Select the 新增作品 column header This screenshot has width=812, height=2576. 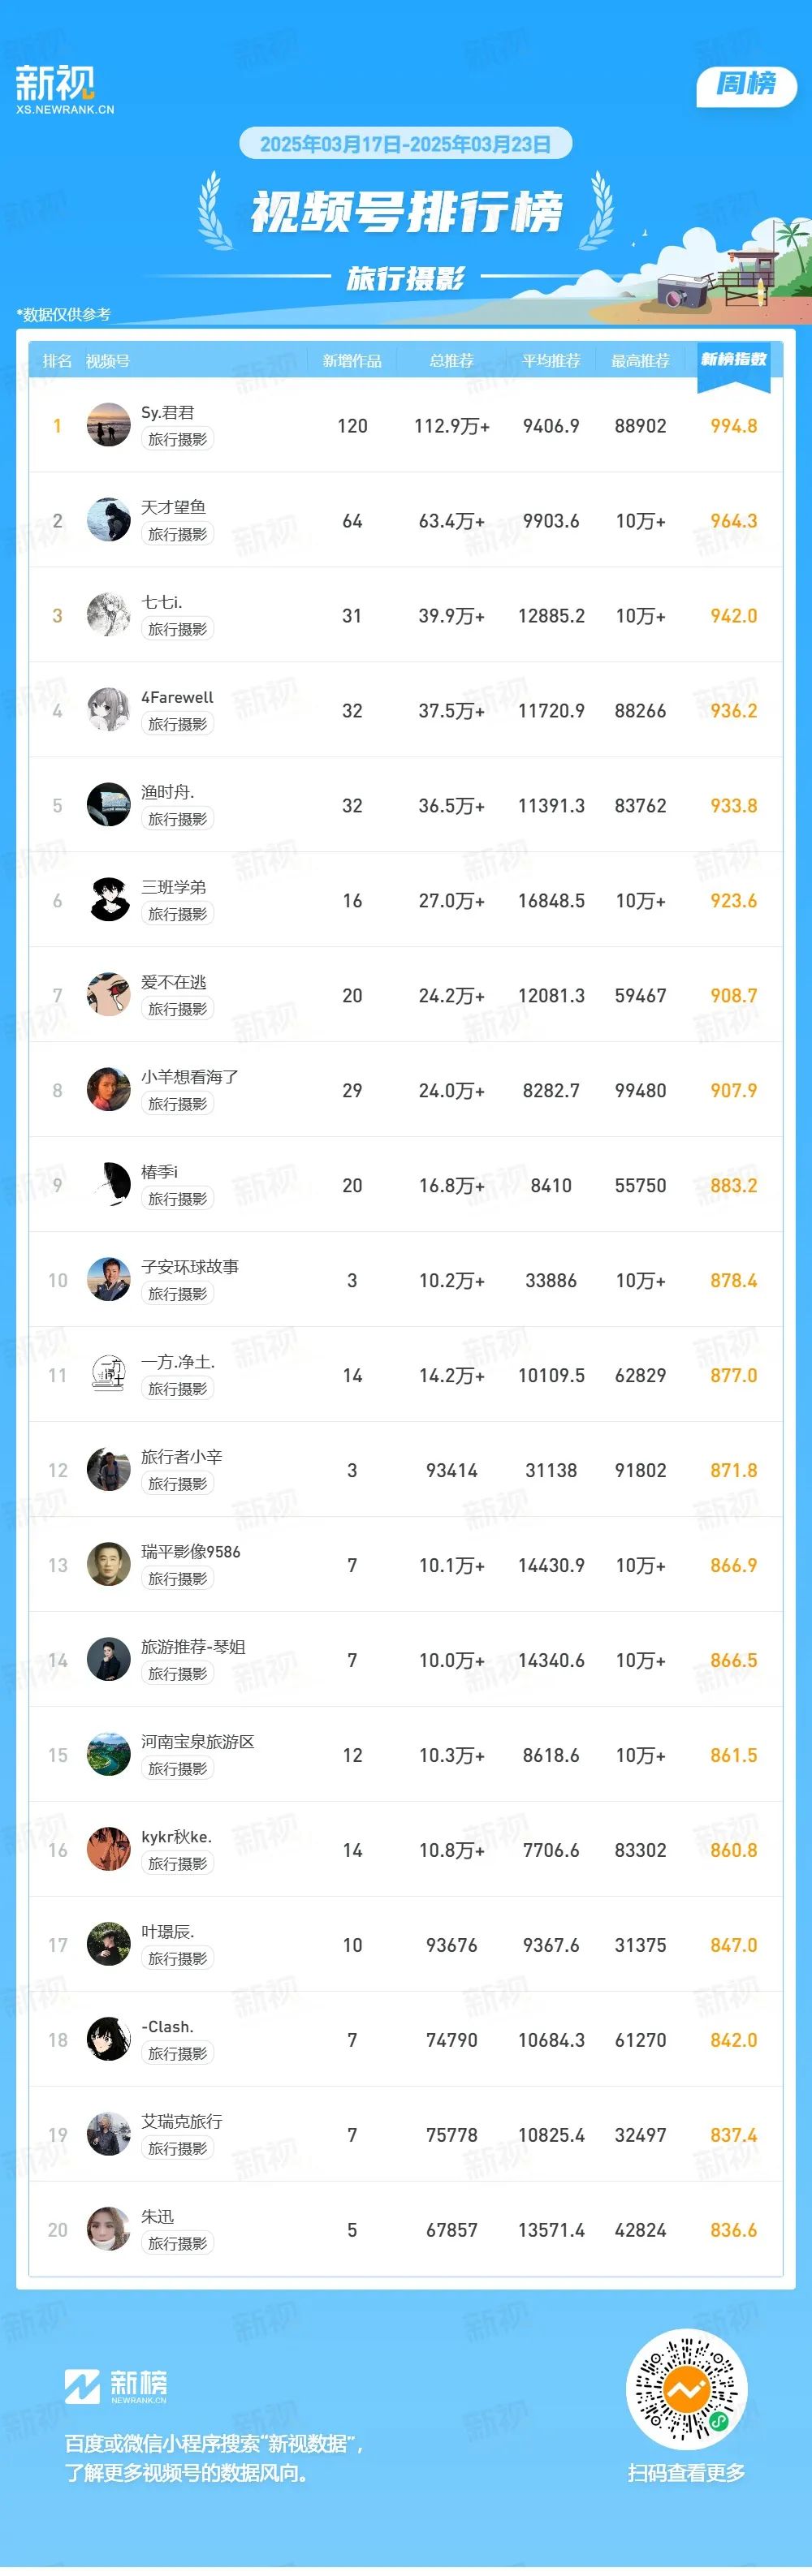(x=352, y=361)
